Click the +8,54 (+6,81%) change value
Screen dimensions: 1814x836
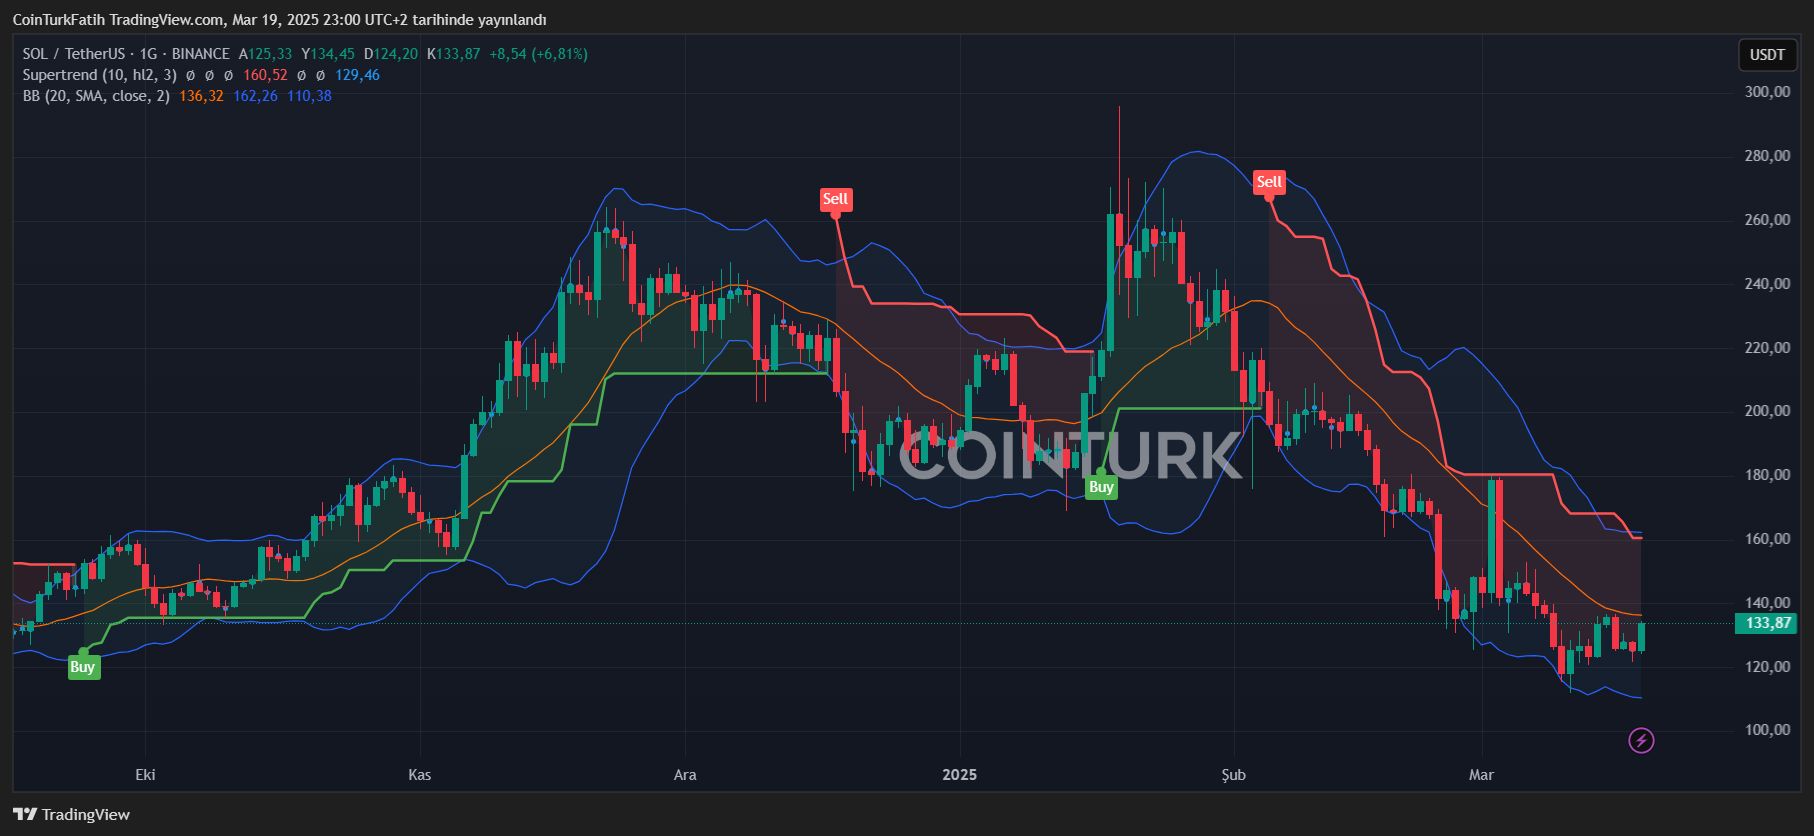tap(538, 54)
